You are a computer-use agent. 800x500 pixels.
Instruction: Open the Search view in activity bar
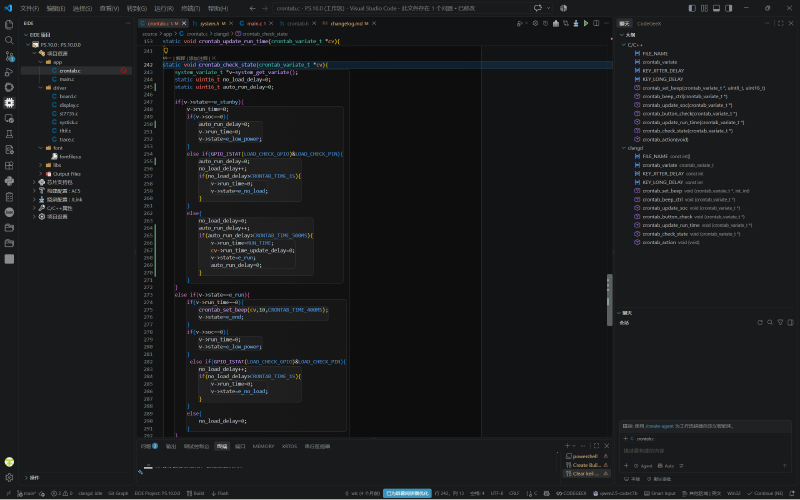tap(9, 40)
